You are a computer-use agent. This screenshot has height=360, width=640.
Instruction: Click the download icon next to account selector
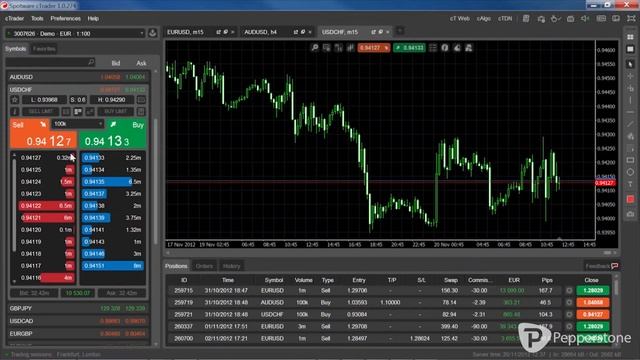tap(153, 33)
